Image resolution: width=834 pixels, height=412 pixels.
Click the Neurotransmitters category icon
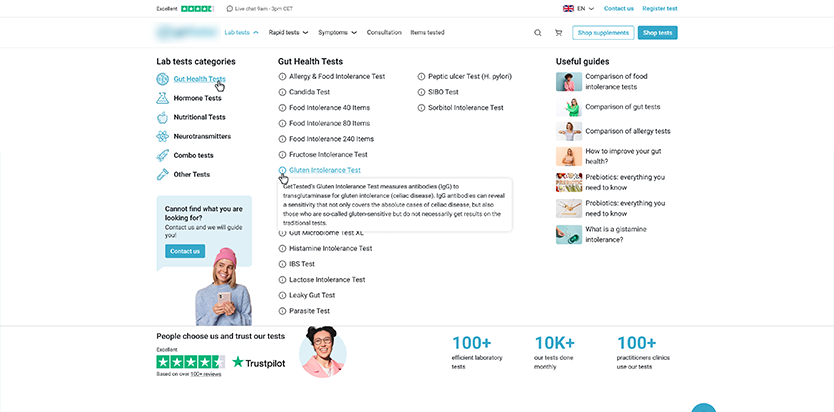pos(163,136)
